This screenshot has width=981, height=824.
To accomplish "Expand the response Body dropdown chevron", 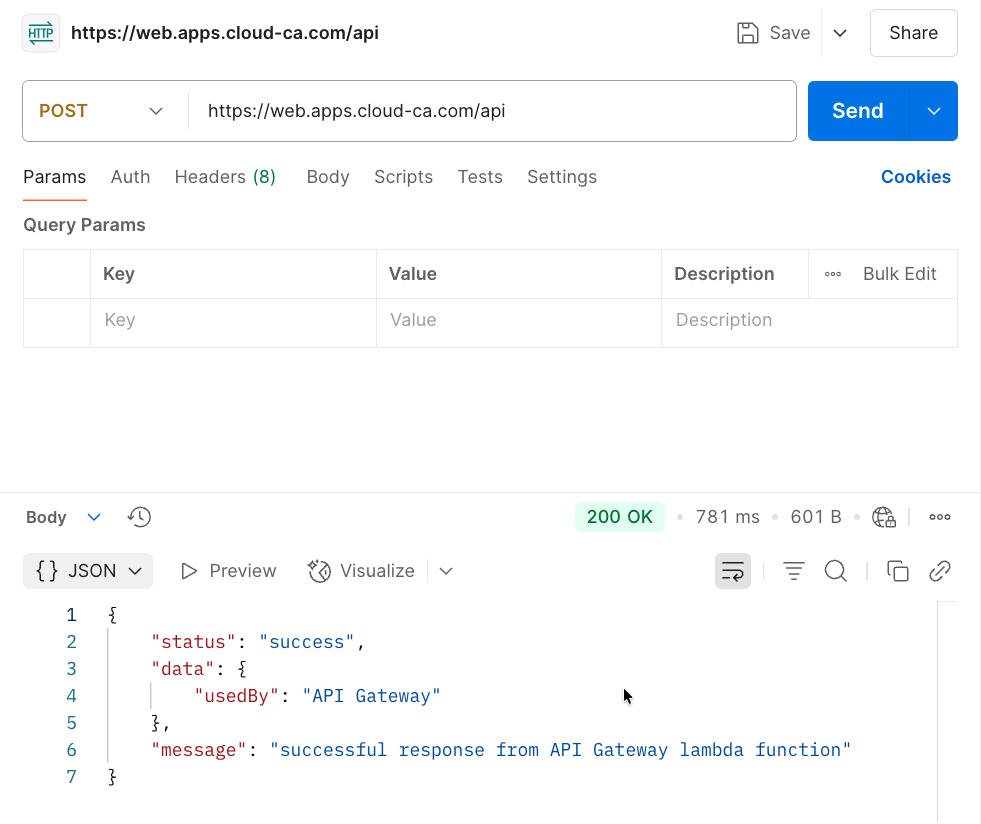I will click(94, 517).
